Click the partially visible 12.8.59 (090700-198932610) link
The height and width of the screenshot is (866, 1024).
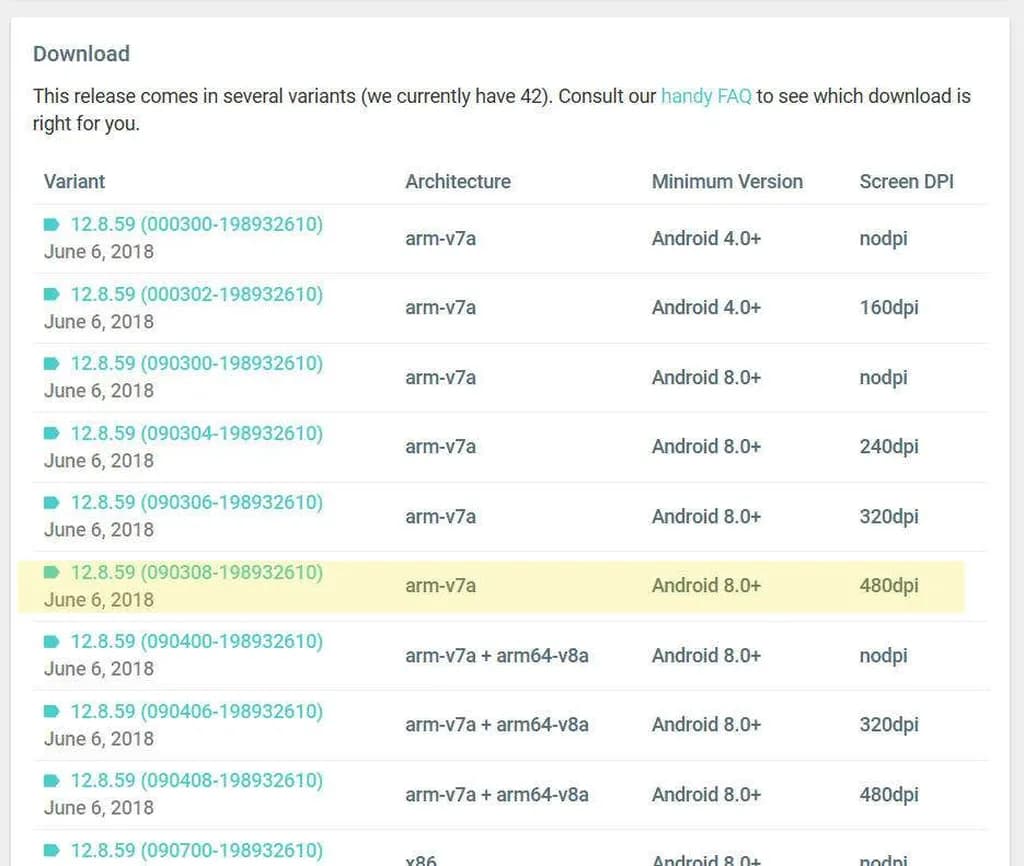[x=196, y=851]
